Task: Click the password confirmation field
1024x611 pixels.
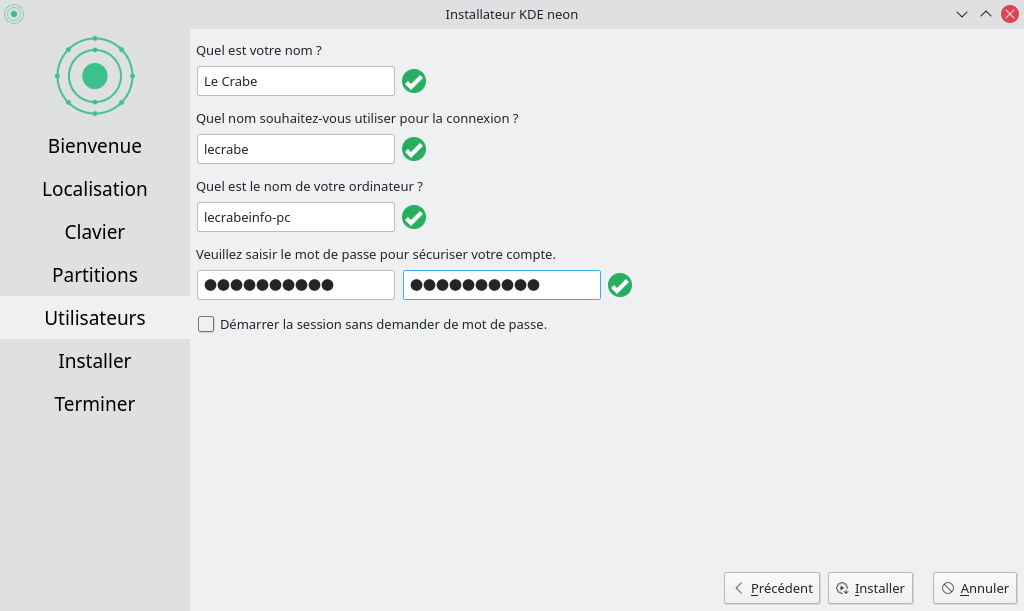Action: point(502,285)
